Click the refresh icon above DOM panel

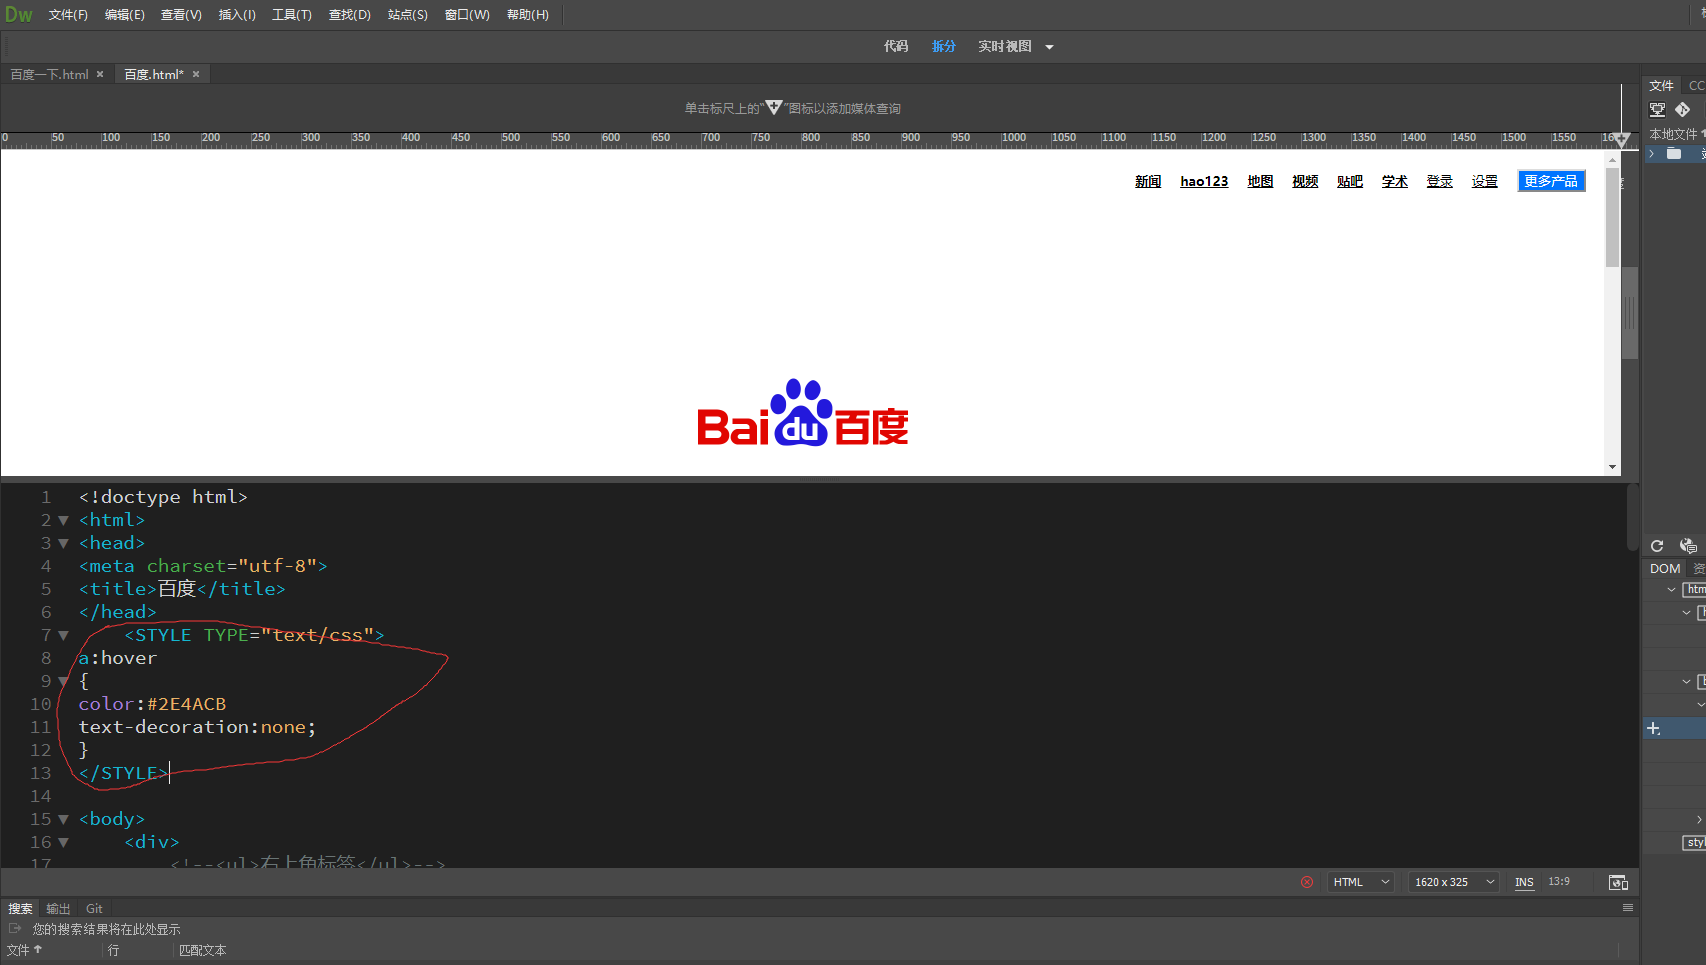tap(1657, 545)
